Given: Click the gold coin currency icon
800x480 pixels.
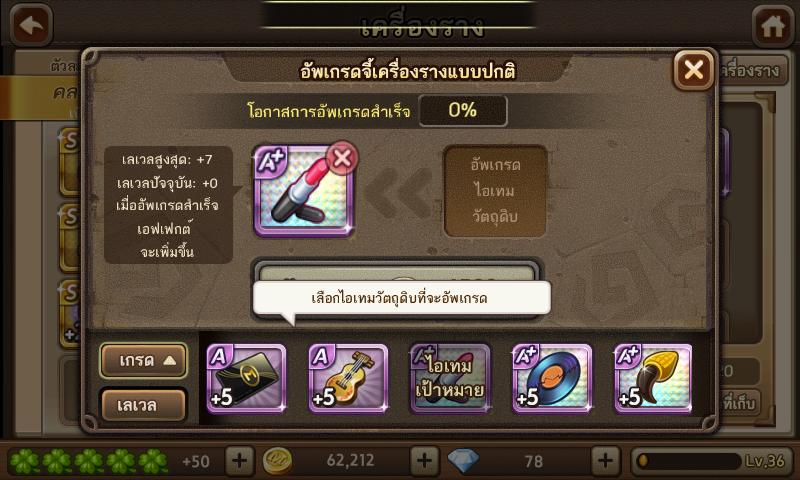Looking at the screenshot, I should click(x=277, y=461).
